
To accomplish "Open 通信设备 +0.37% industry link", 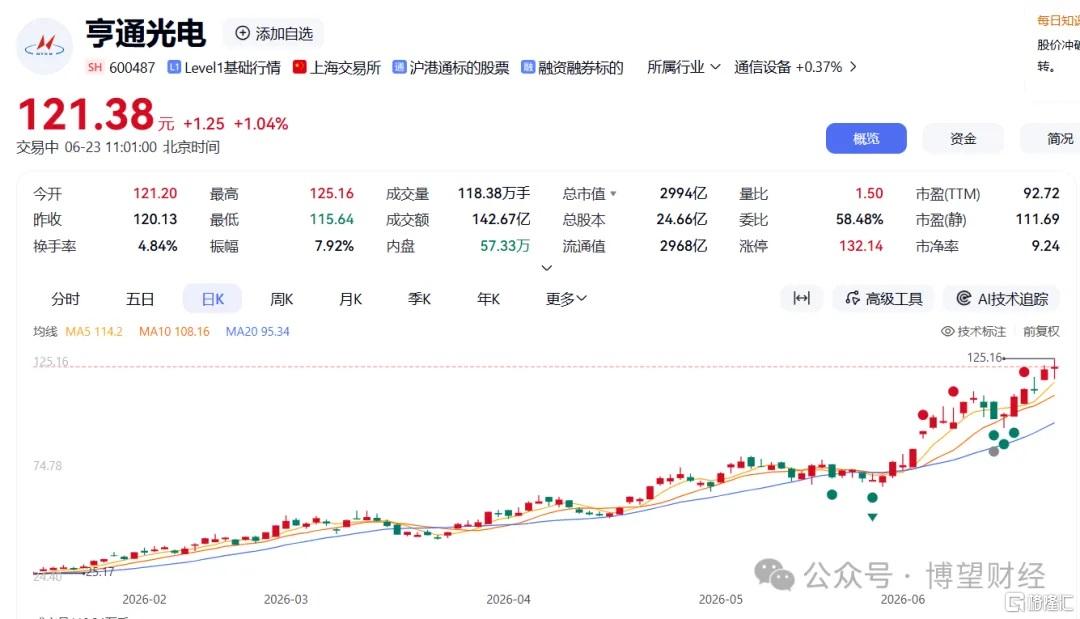I will [787, 67].
